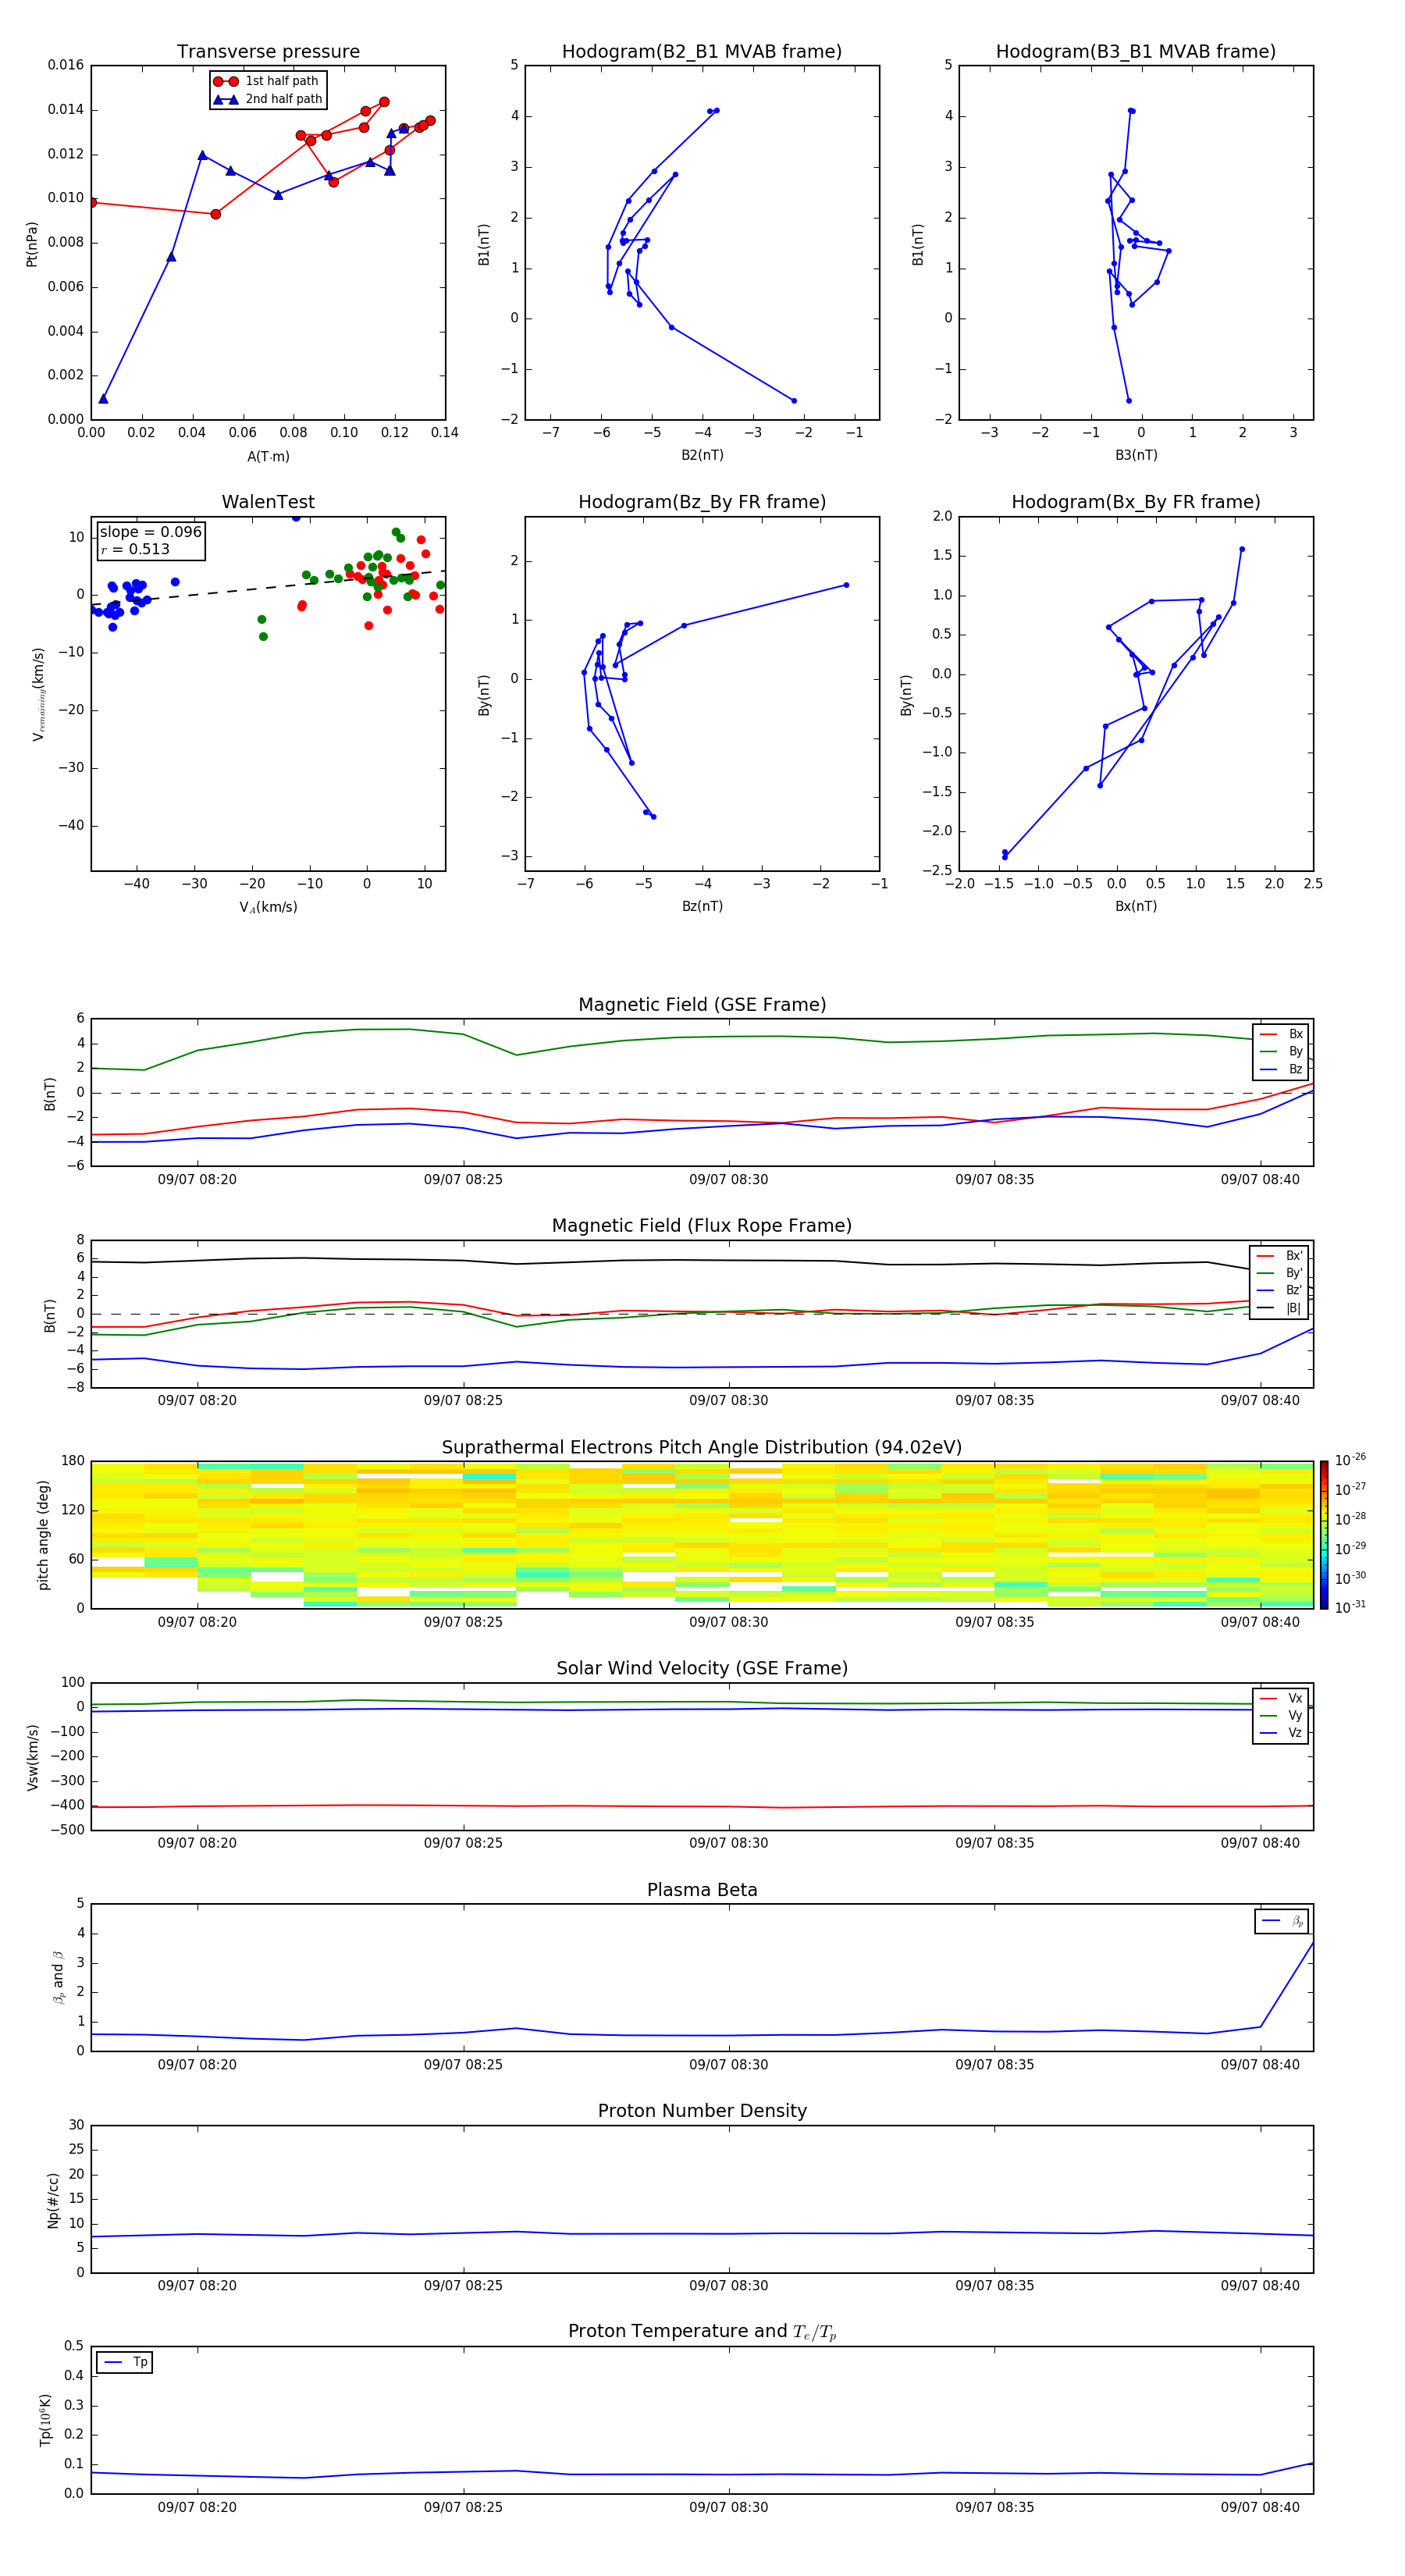
Task: Select "Bx'" in the Flux Rope legend
Action: [1280, 1256]
